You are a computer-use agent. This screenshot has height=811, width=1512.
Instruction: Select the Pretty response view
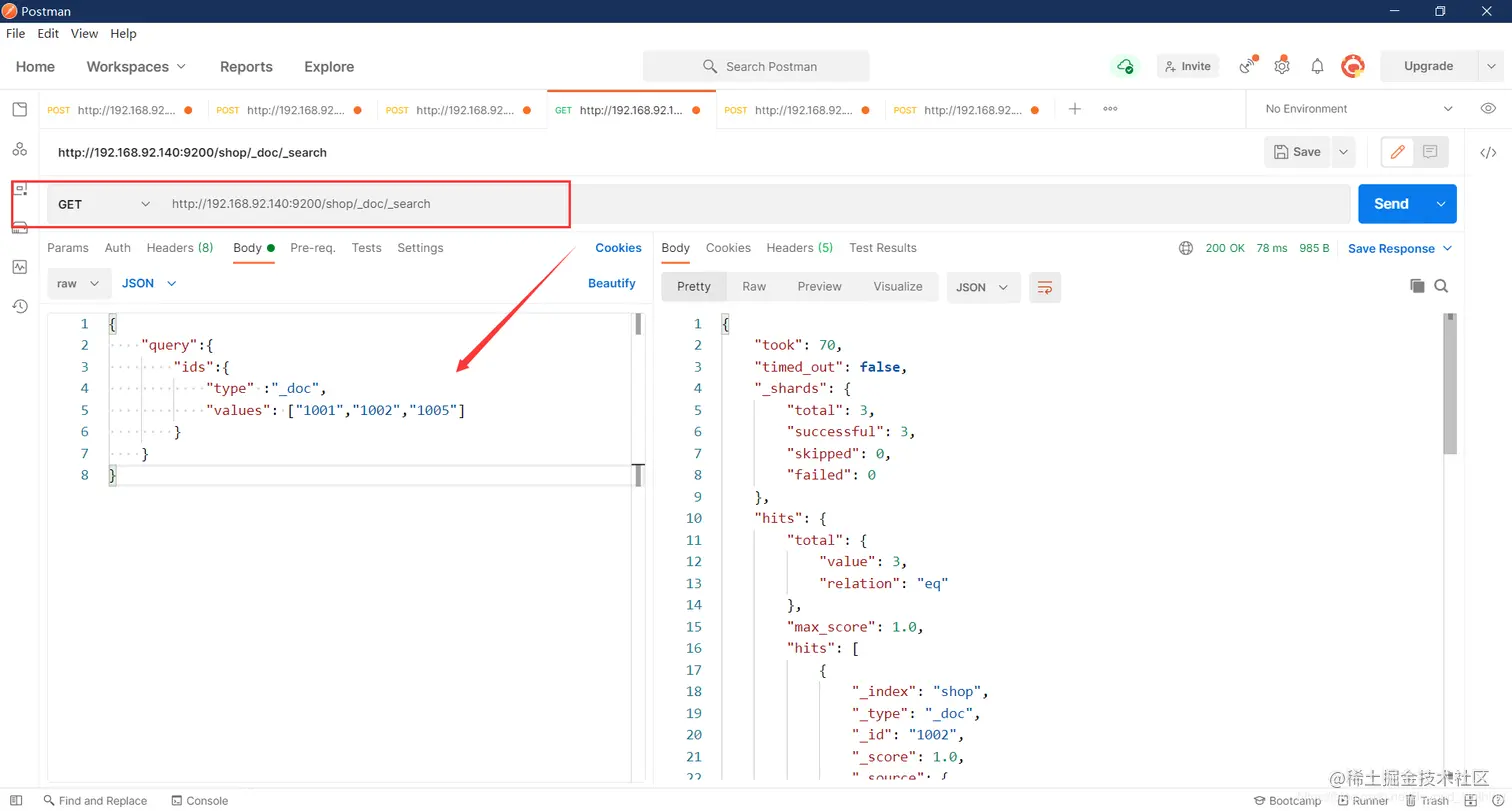(694, 286)
